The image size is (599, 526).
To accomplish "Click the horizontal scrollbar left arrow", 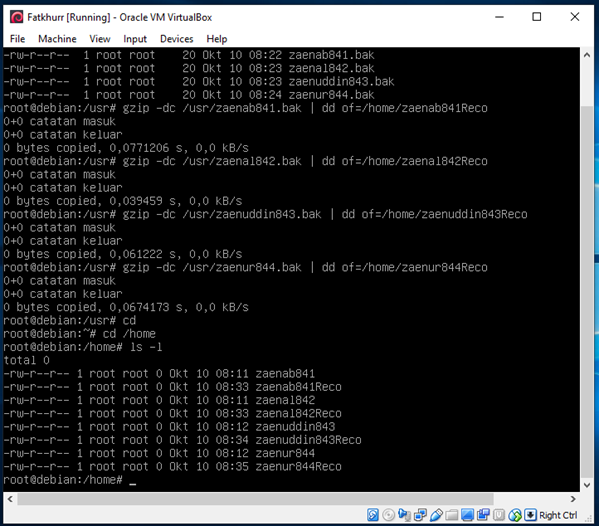I will (10, 499).
